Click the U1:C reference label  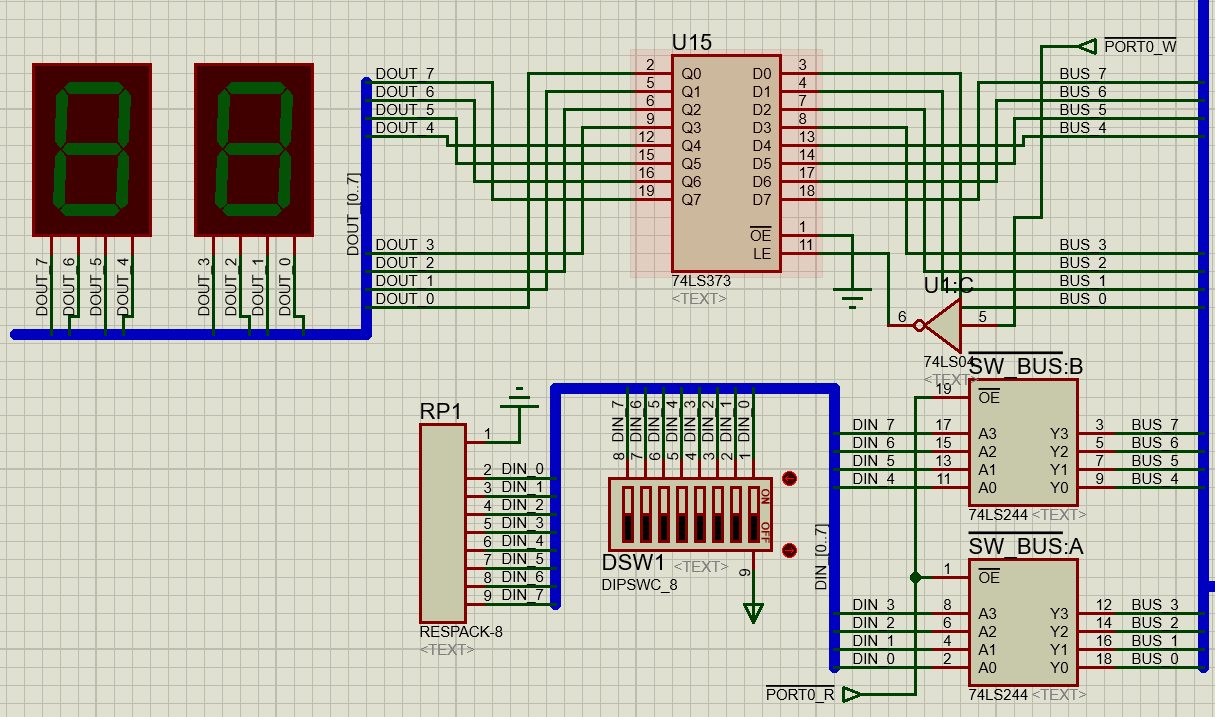[949, 286]
